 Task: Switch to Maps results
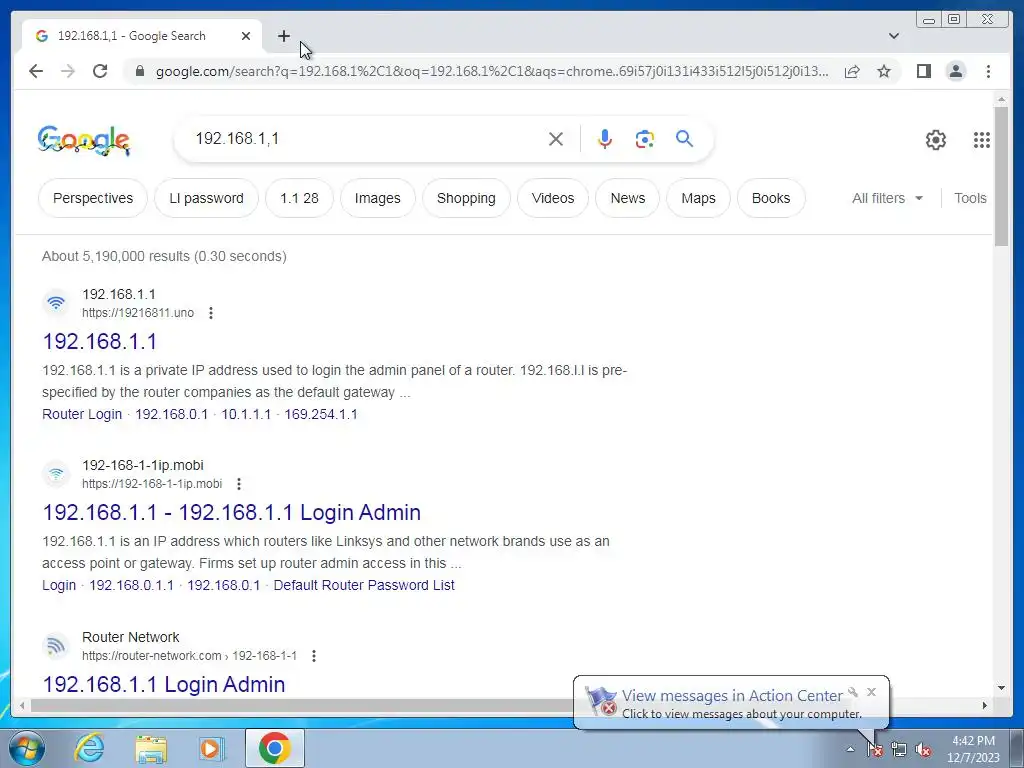[x=698, y=198]
